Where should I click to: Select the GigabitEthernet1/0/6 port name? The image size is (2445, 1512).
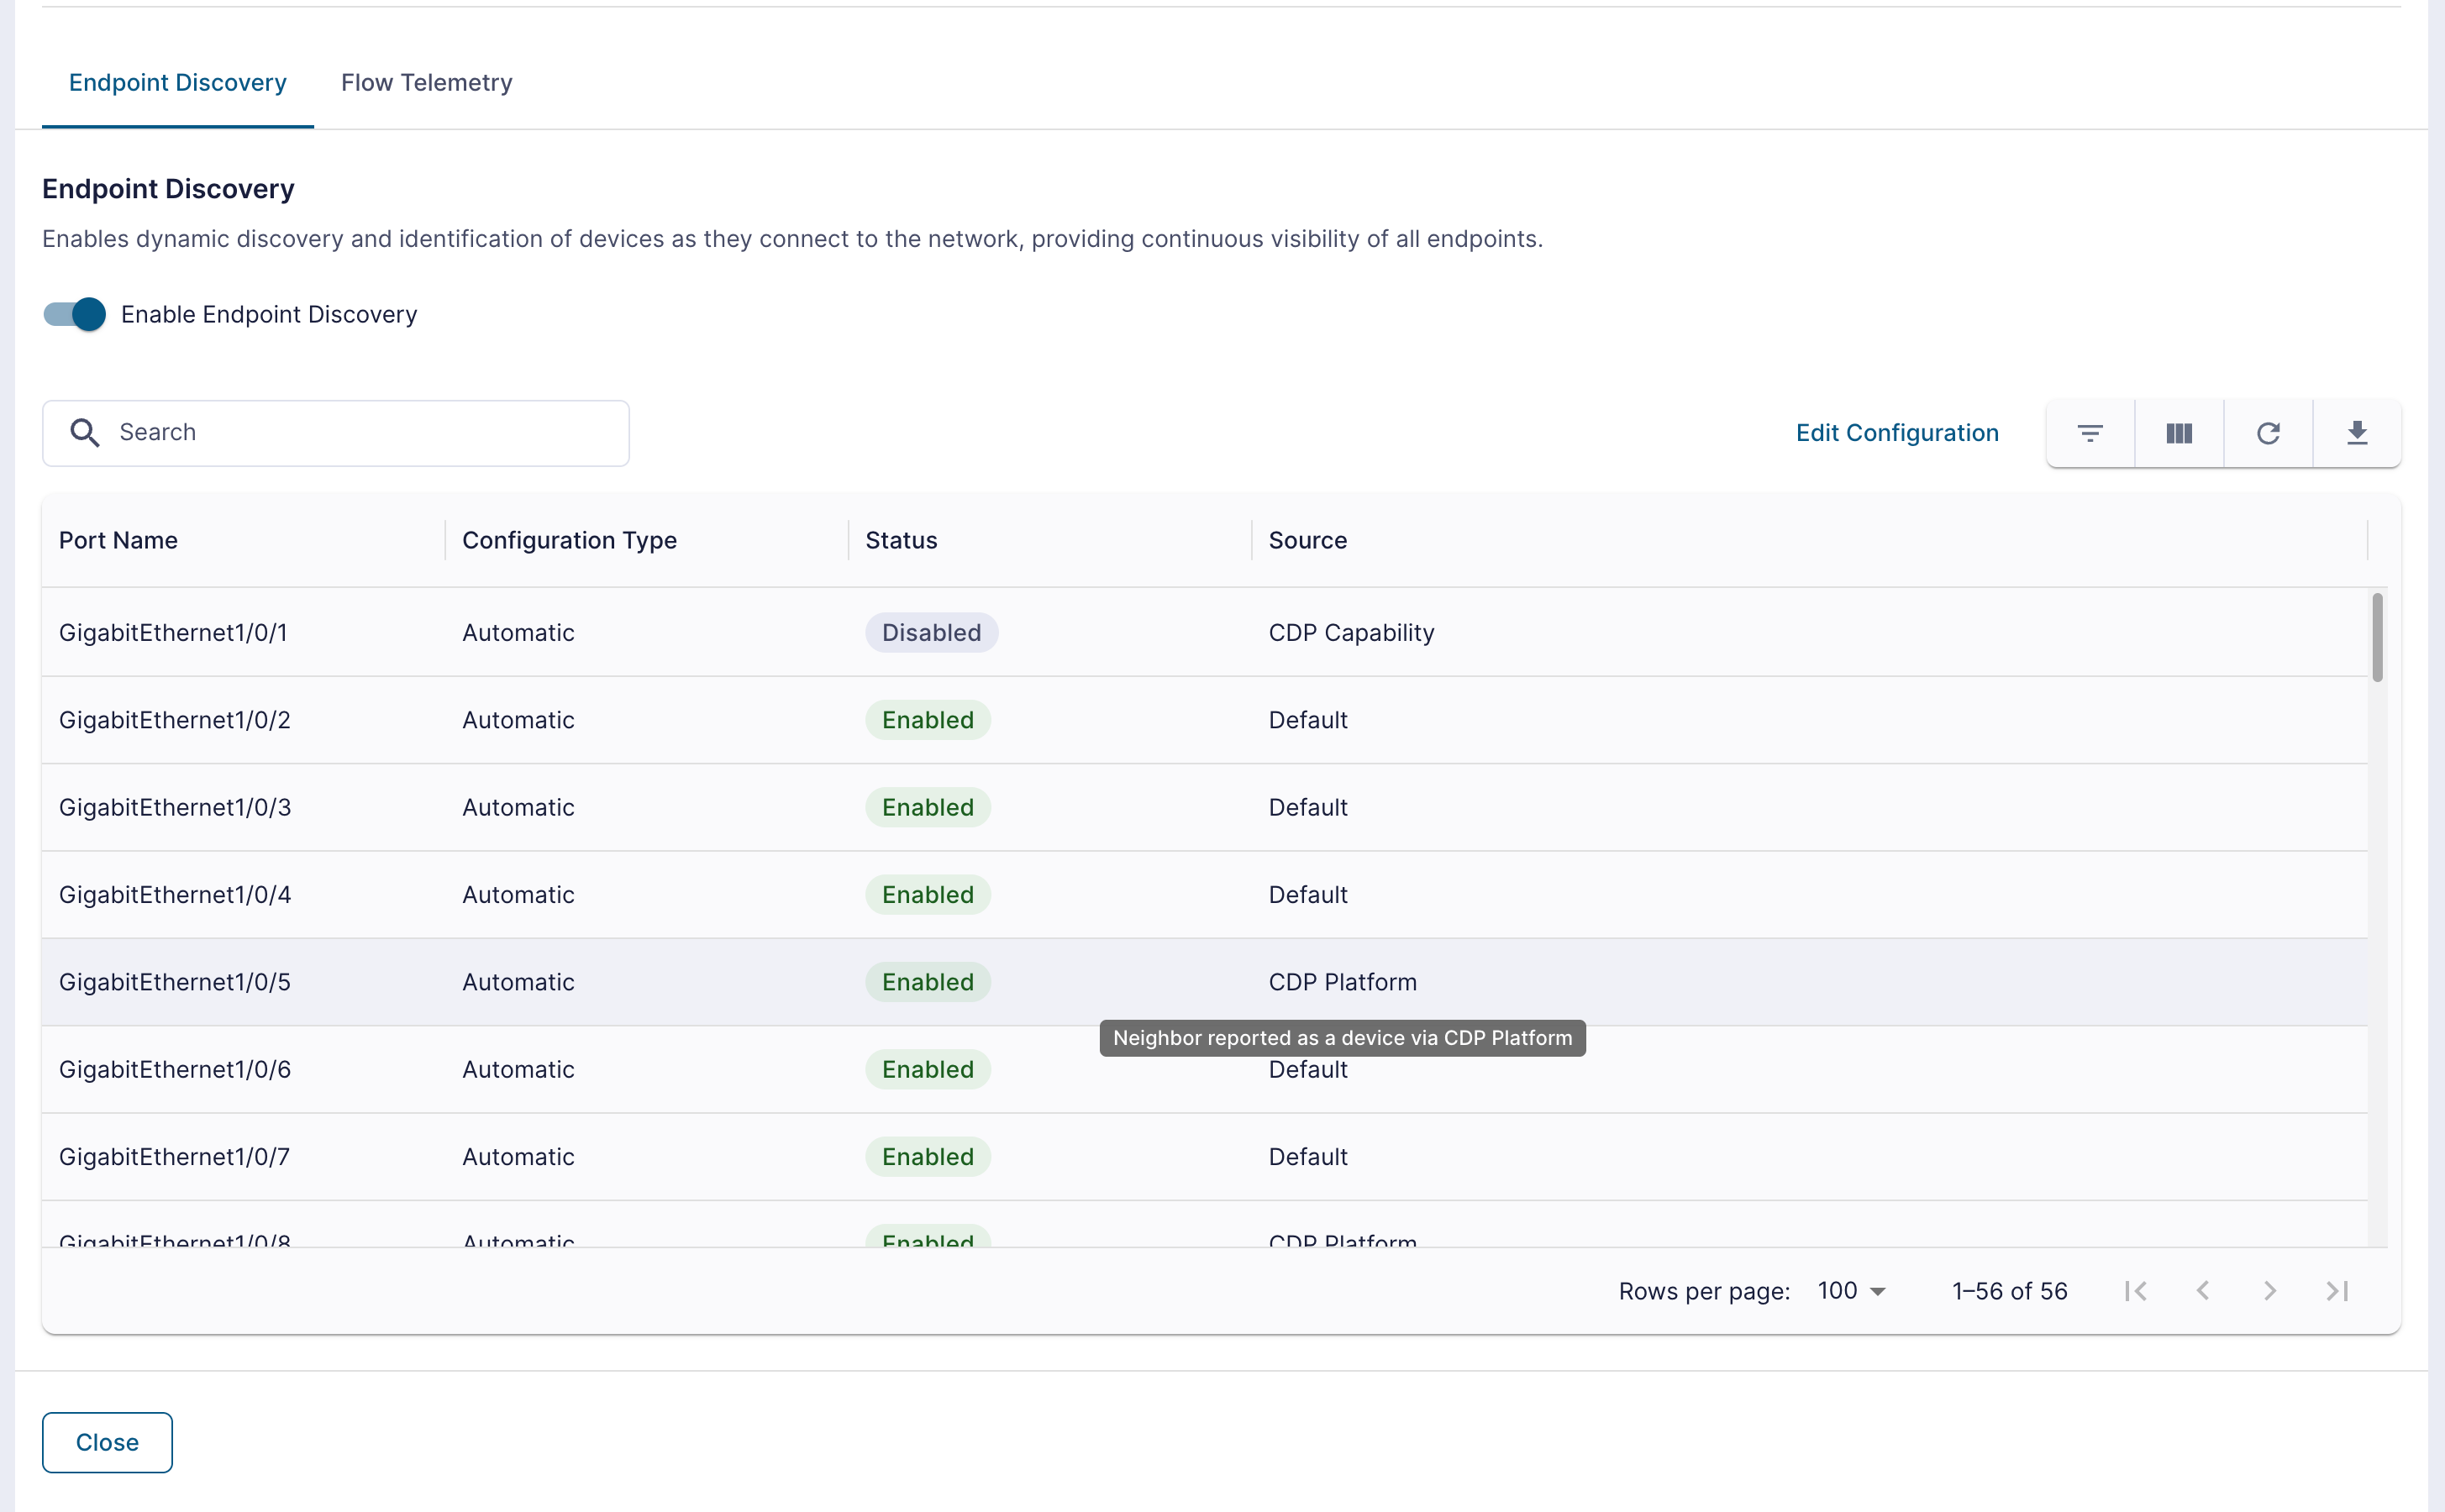[x=175, y=1069]
